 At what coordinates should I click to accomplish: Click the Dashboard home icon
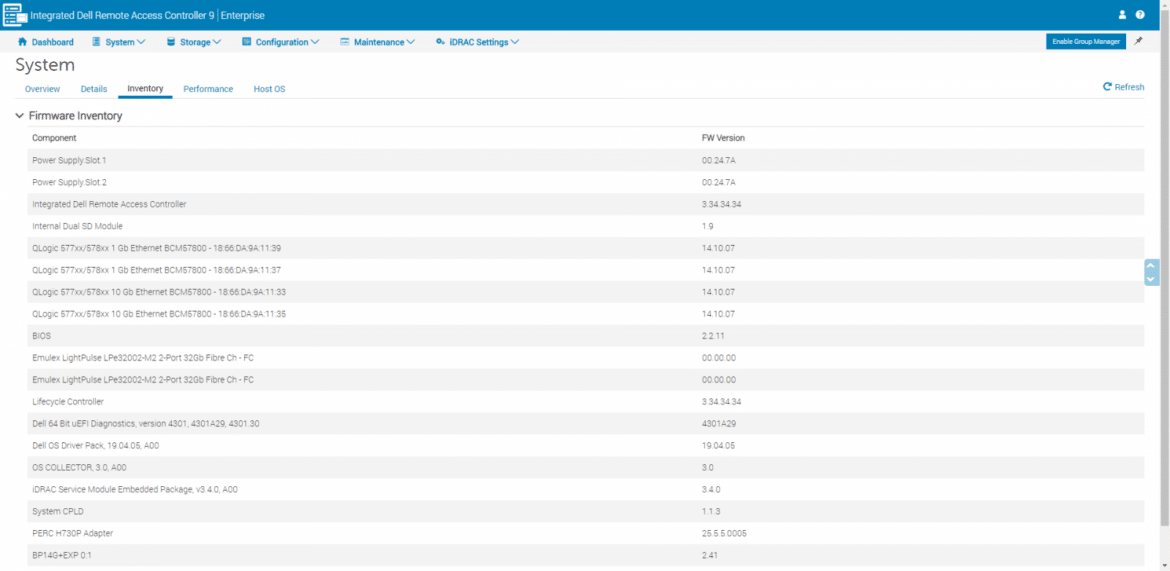tap(22, 42)
